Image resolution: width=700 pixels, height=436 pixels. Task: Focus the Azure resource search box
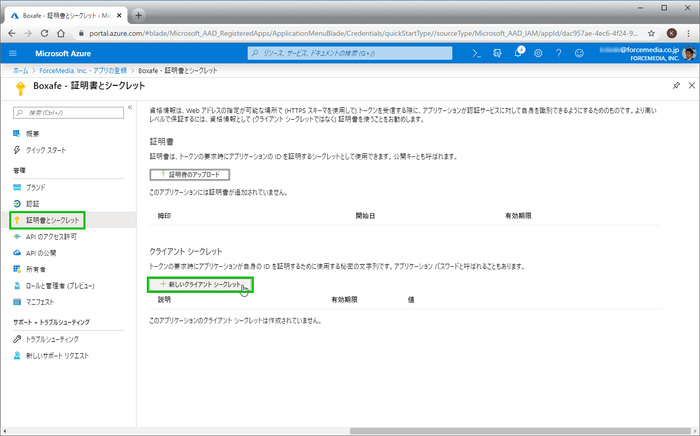click(350, 53)
